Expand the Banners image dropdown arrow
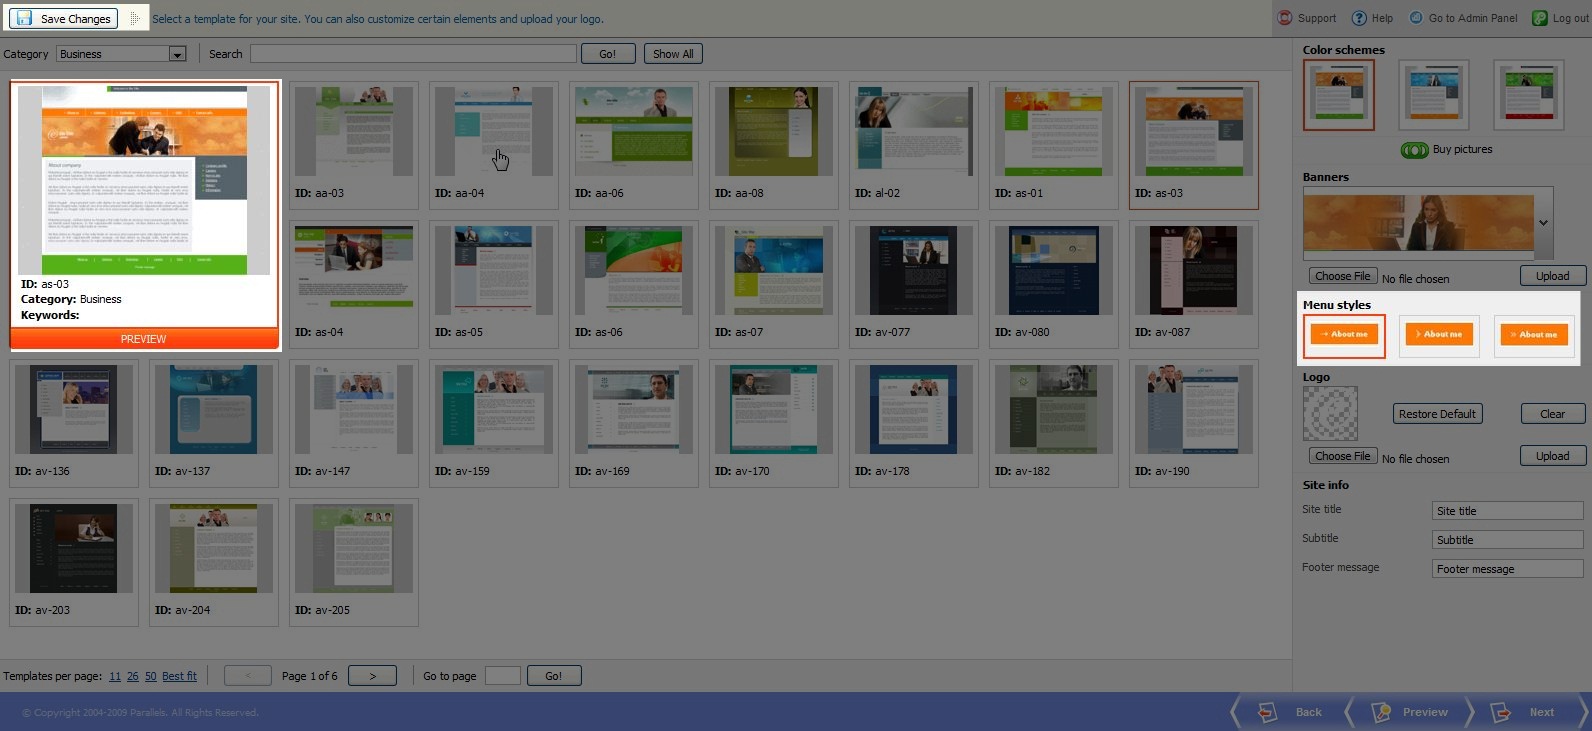The width and height of the screenshot is (1592, 731). [1543, 223]
